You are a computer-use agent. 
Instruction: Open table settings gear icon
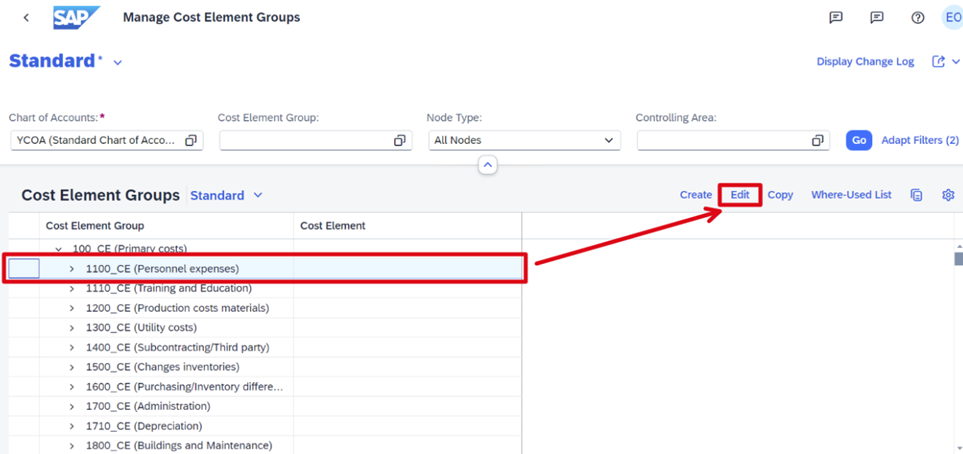[x=948, y=195]
